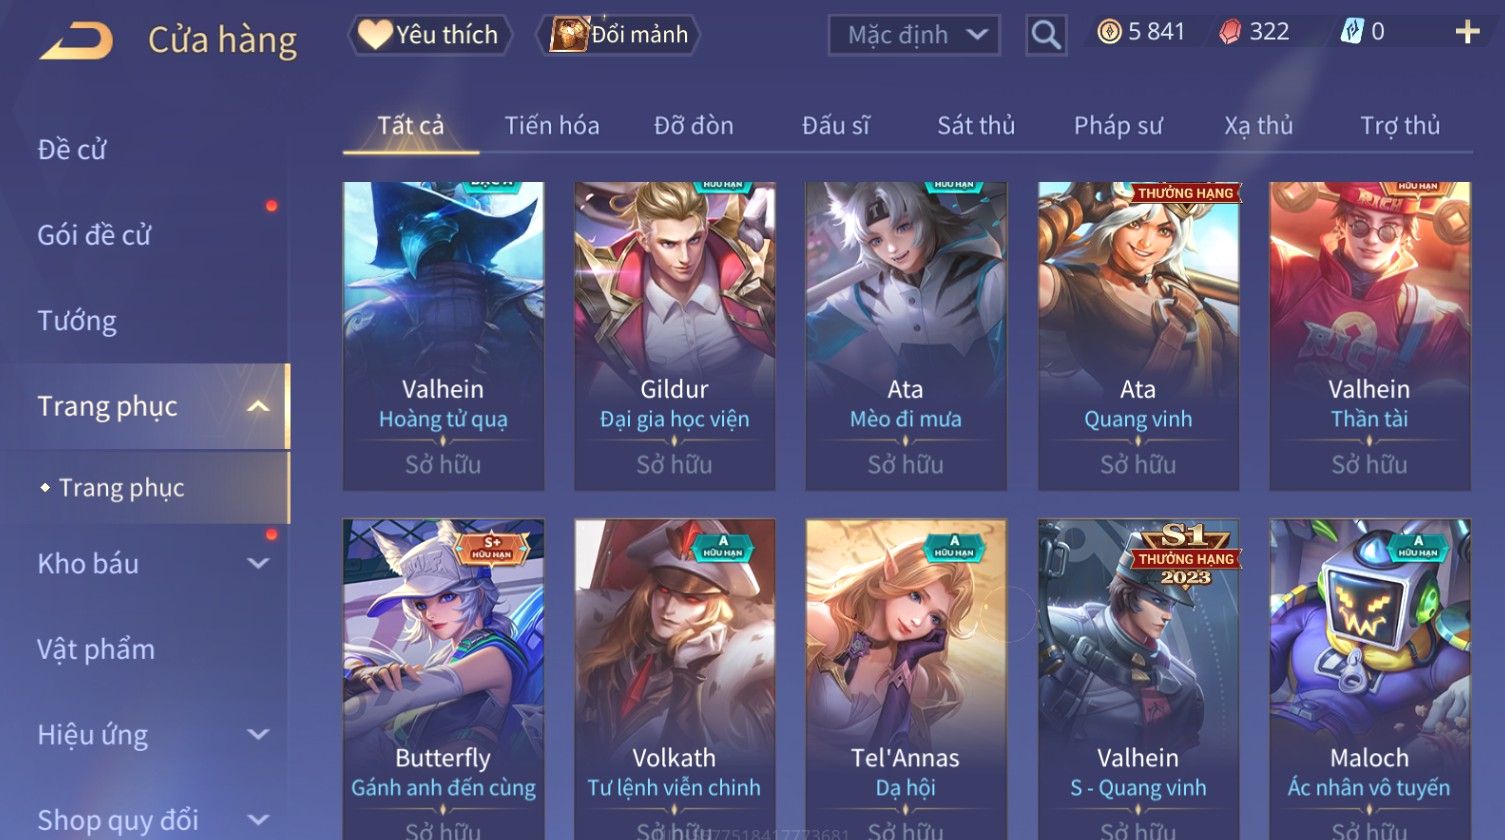This screenshot has width=1505, height=840.
Task: Tap the gold coin currency icon
Action: coord(1108,32)
